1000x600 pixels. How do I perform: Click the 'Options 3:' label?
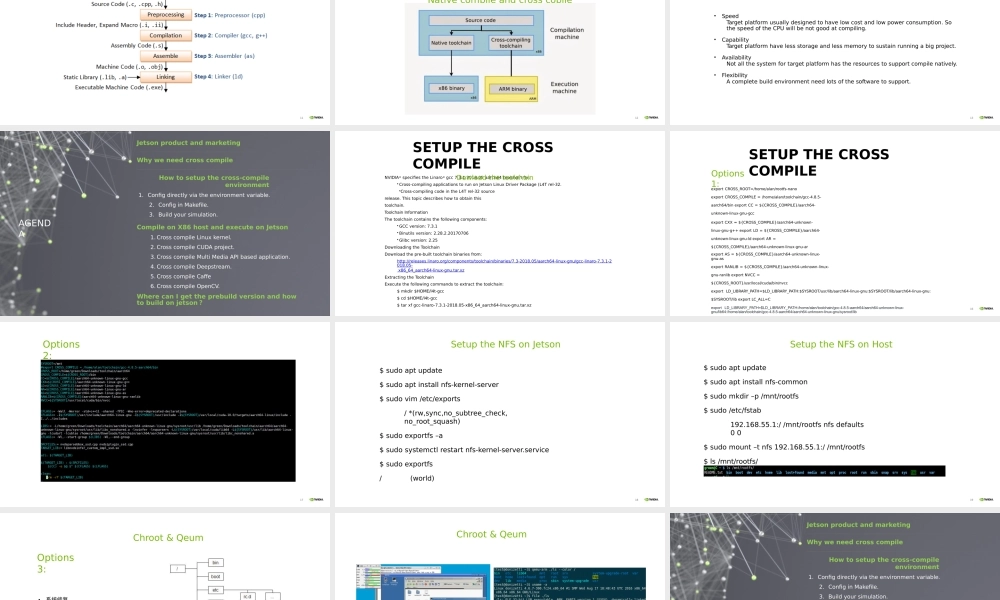coord(55,563)
